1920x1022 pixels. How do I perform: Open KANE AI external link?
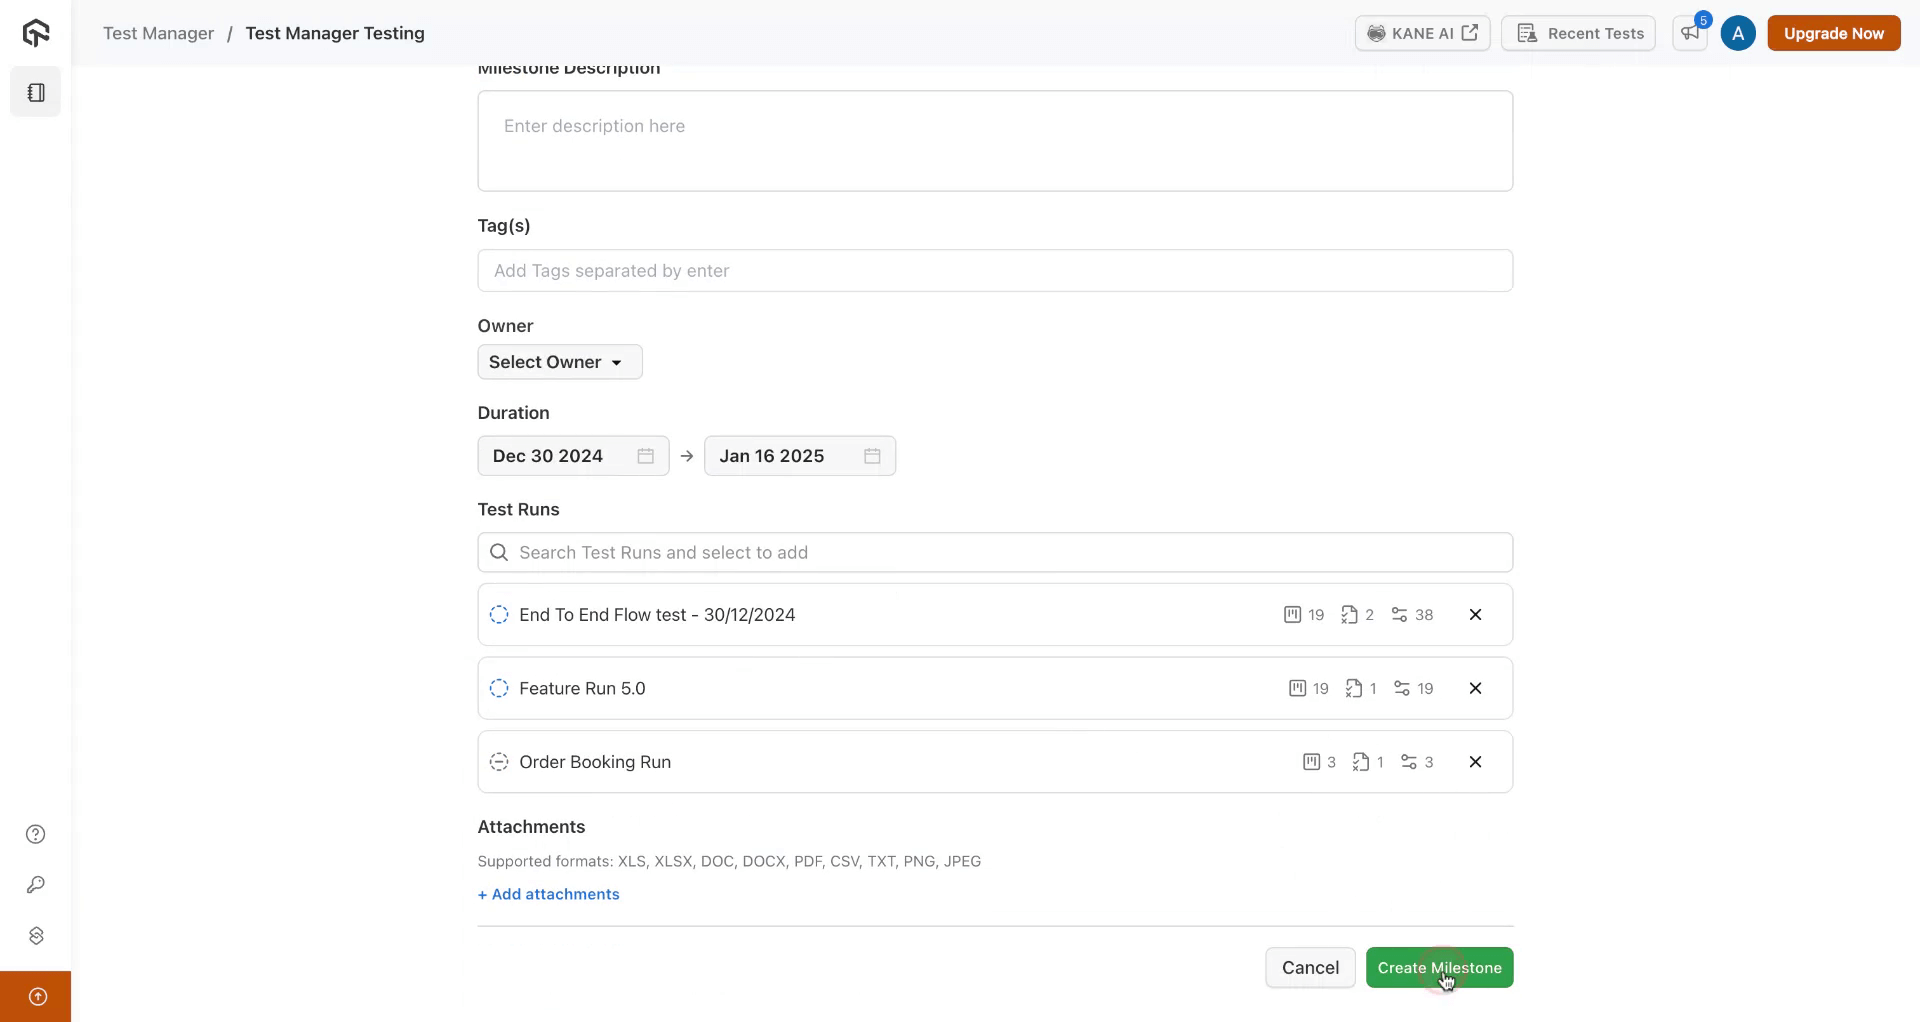(1422, 33)
